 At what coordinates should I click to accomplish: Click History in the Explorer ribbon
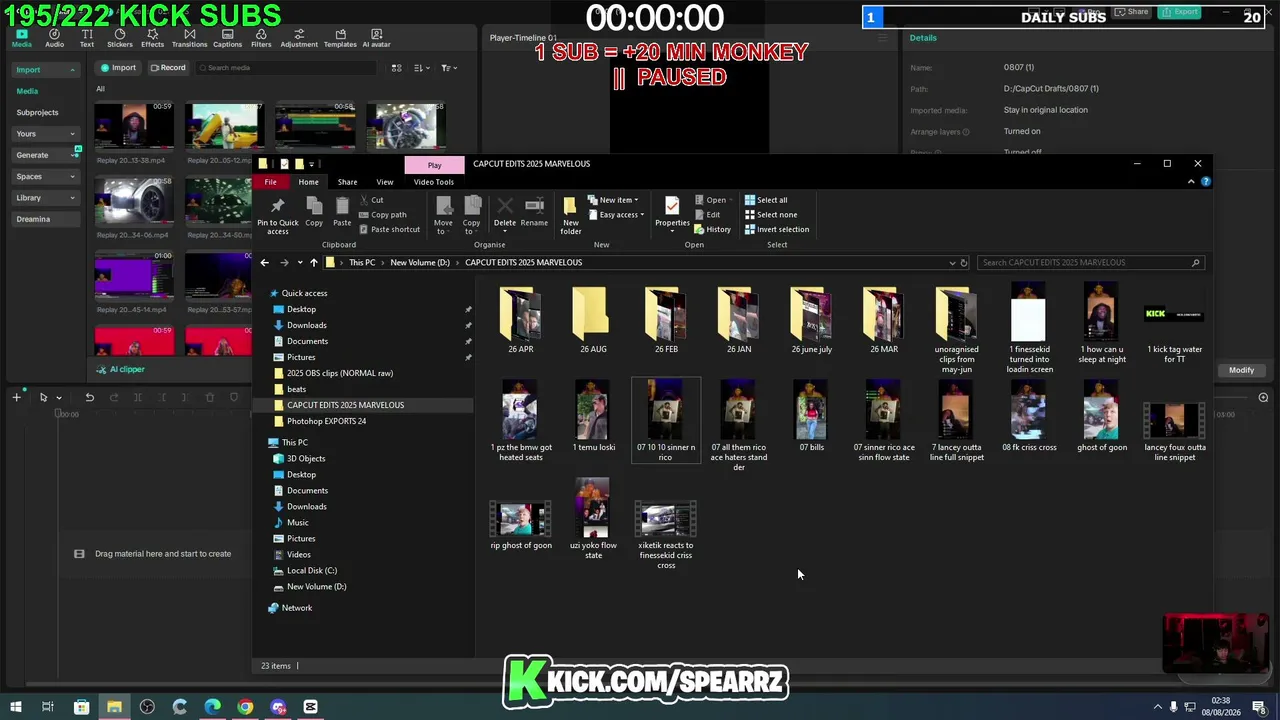(712, 230)
